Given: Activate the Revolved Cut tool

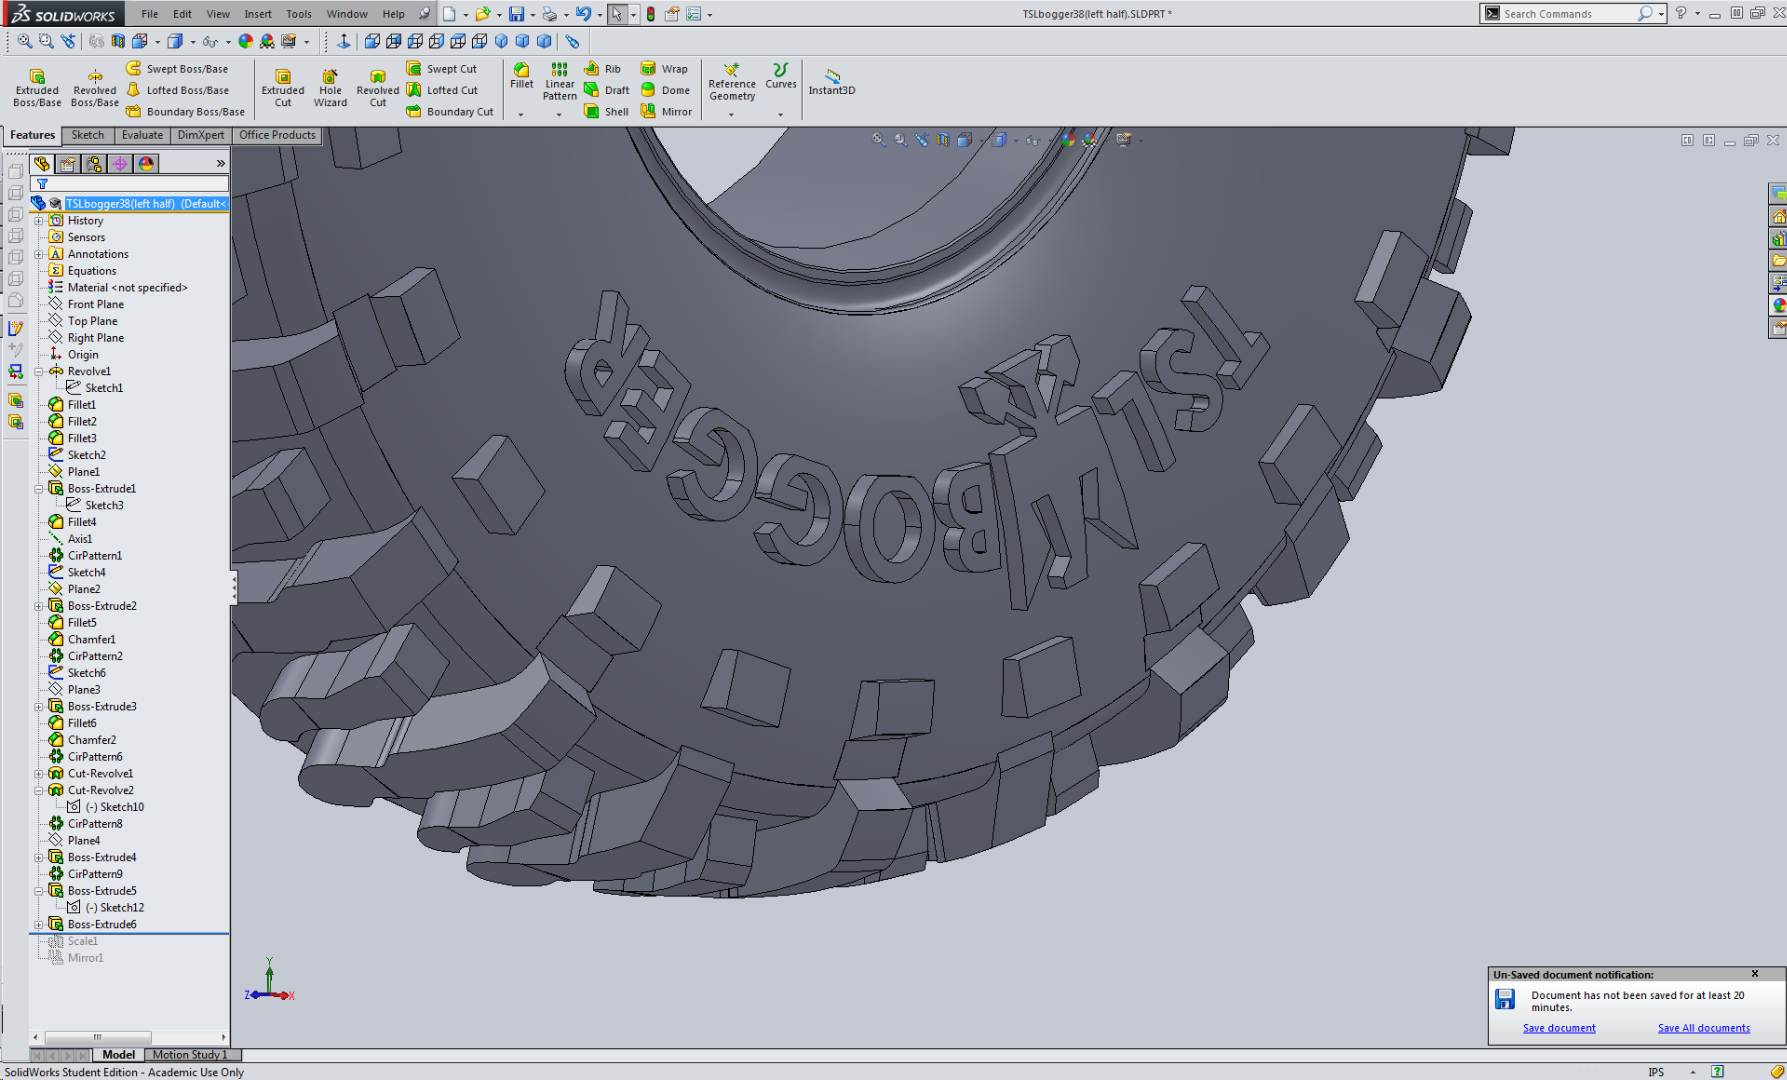Looking at the screenshot, I should (x=377, y=88).
